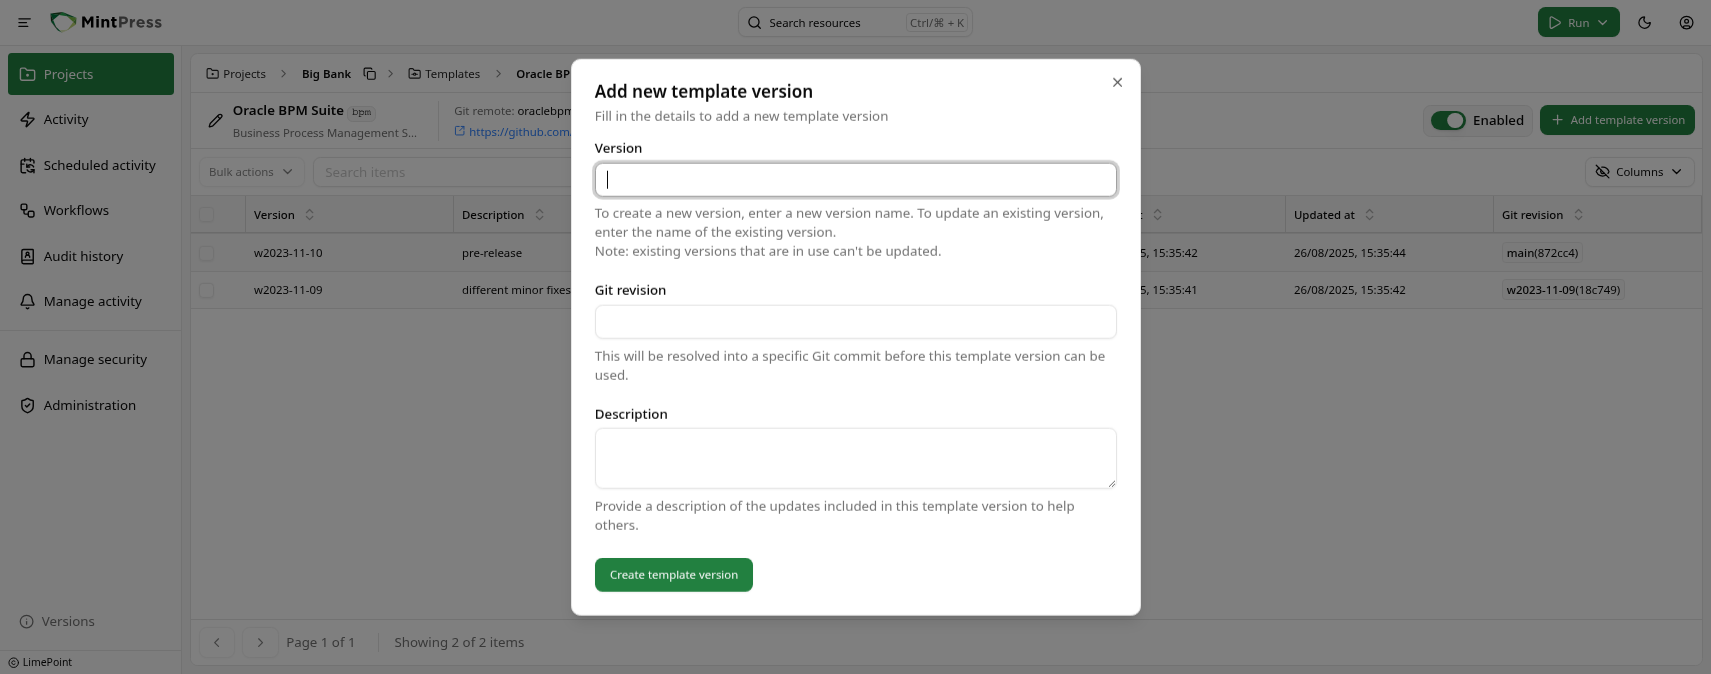Viewport: 1711px width, 674px height.
Task: Select the checkbox for row w2023-11-10
Action: (206, 253)
